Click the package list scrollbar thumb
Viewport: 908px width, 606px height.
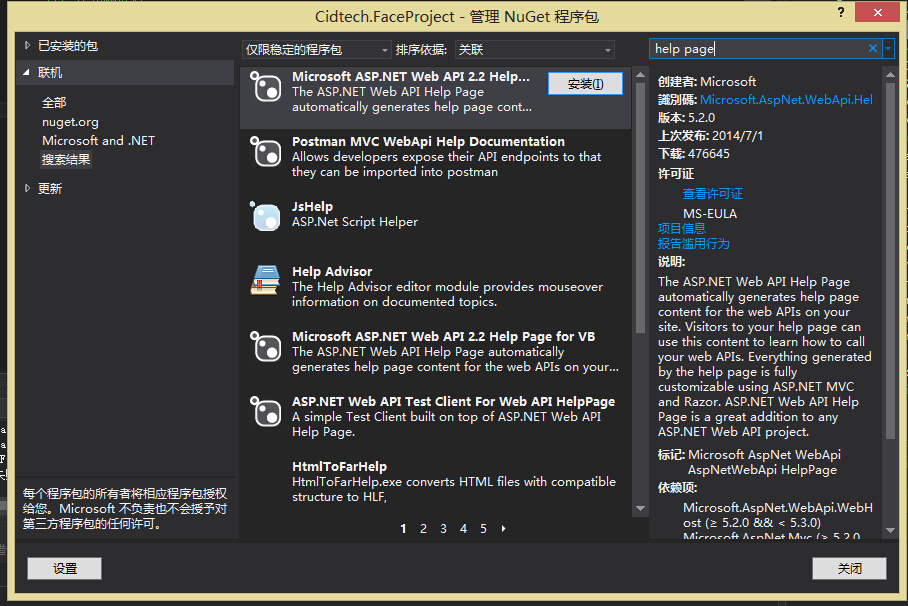coord(640,208)
